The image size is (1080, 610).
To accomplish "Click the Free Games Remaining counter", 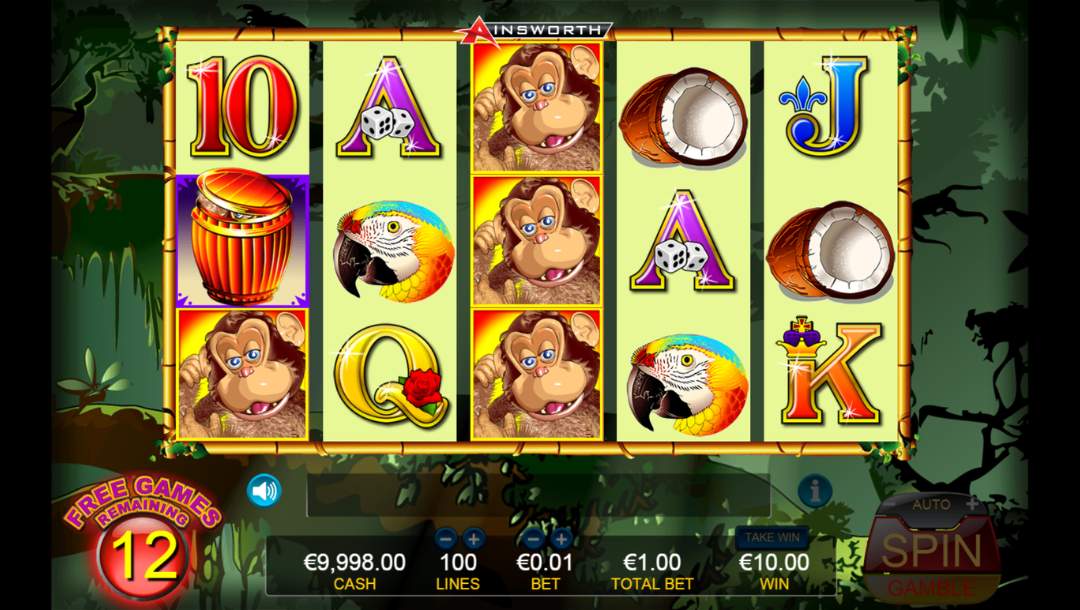I will pos(141,537).
